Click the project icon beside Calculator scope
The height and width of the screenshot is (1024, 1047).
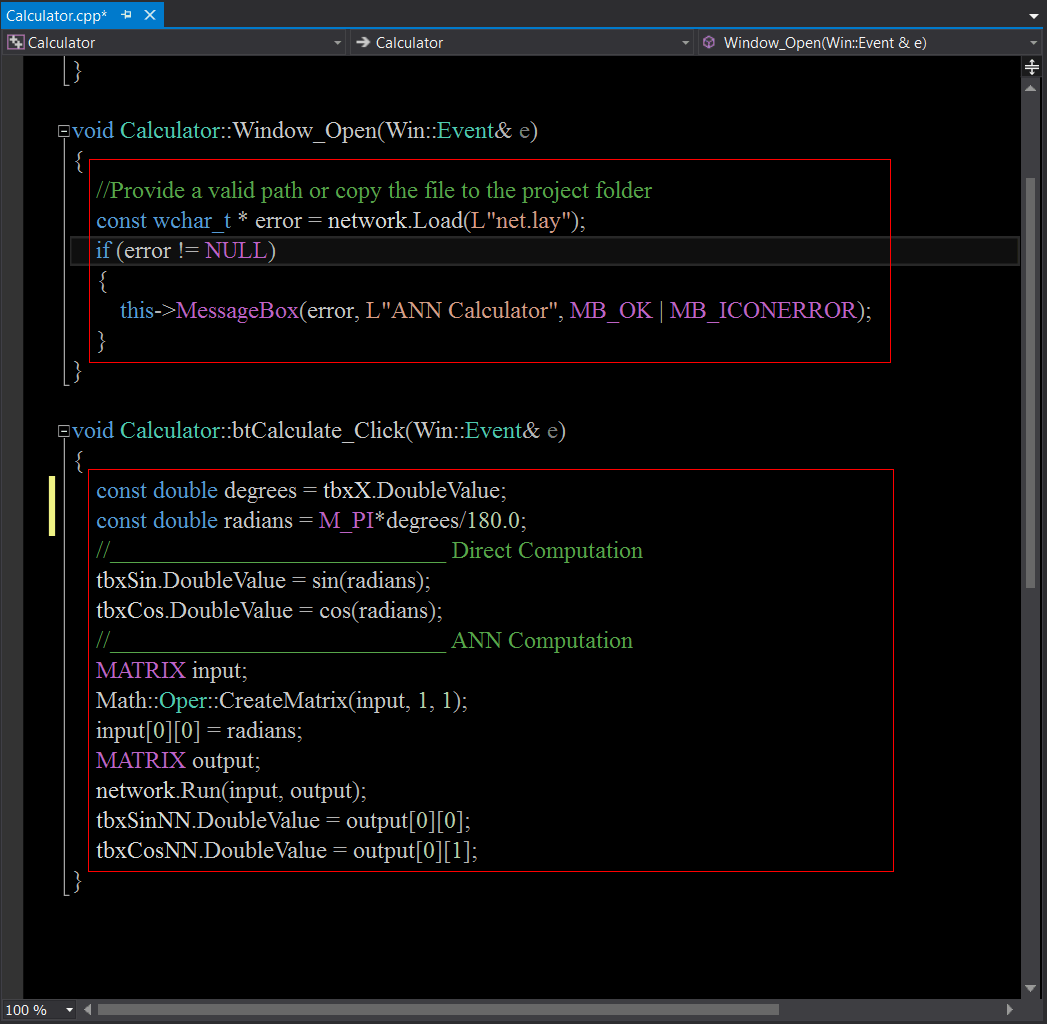(x=15, y=43)
